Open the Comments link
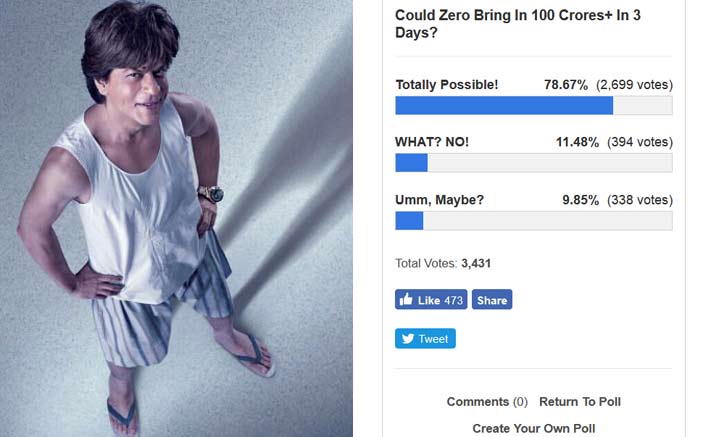Viewport: 706px width, 437px height. point(477,401)
